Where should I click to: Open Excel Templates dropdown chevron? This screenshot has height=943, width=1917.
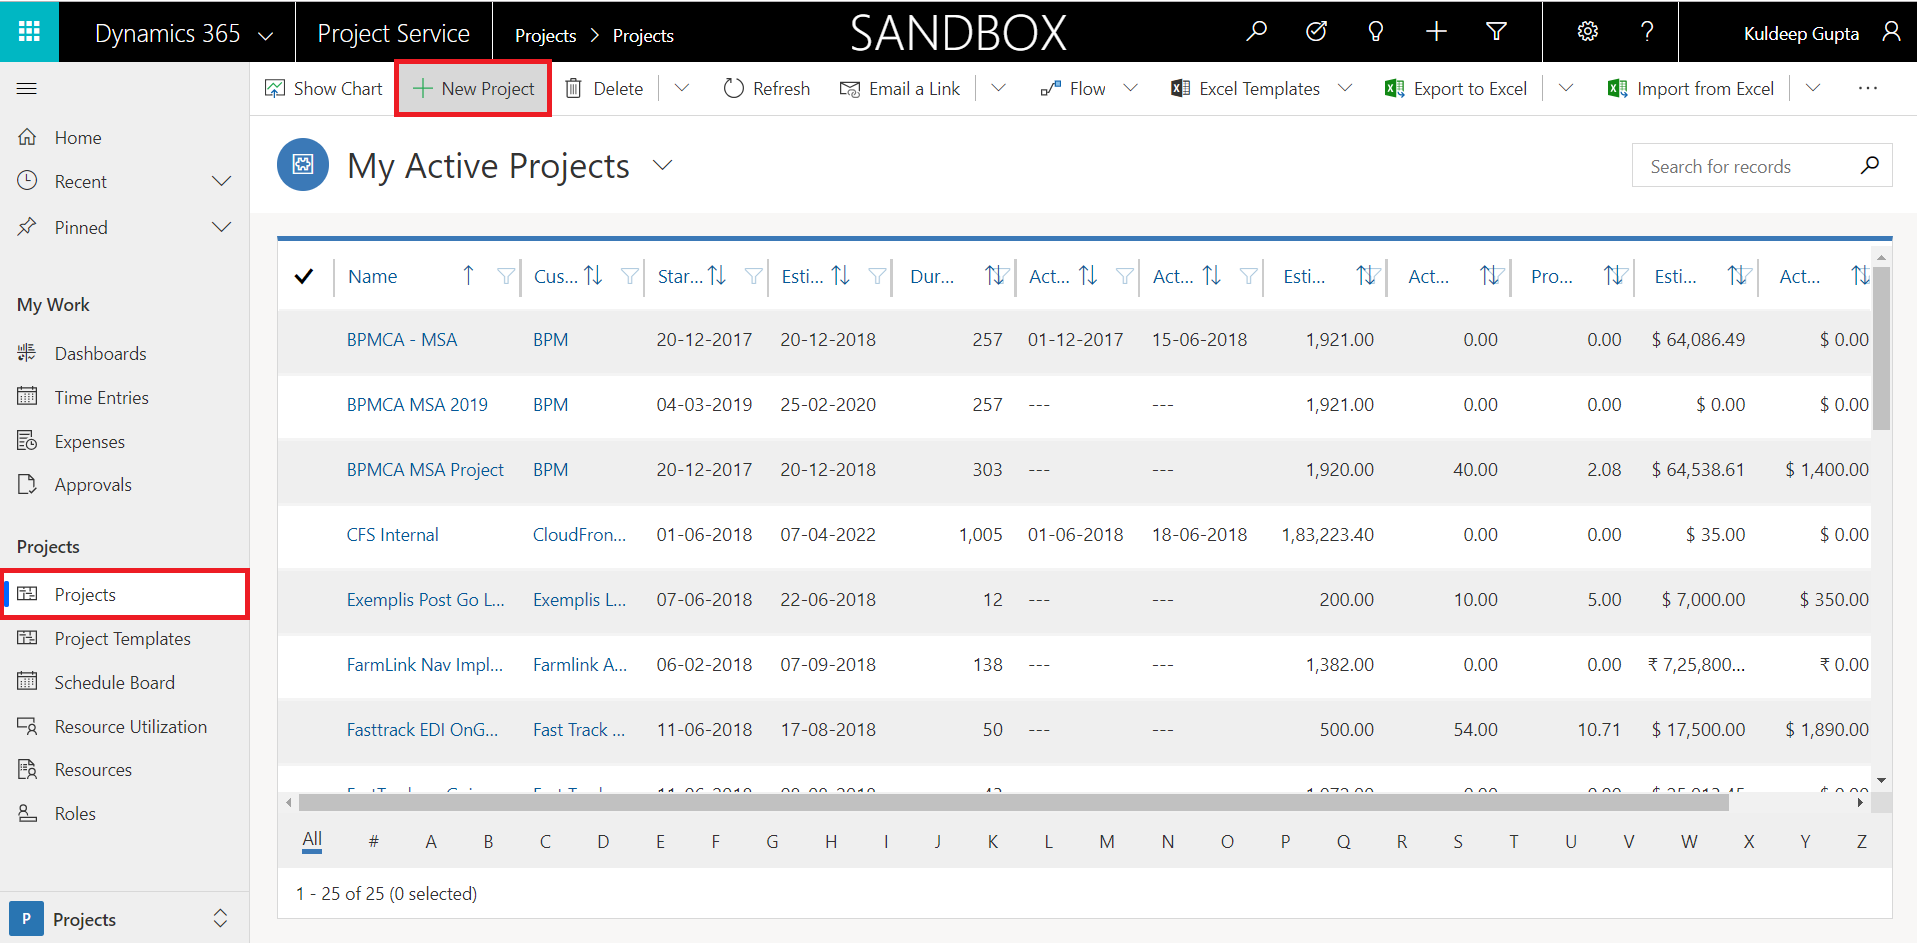pyautogui.click(x=1345, y=89)
